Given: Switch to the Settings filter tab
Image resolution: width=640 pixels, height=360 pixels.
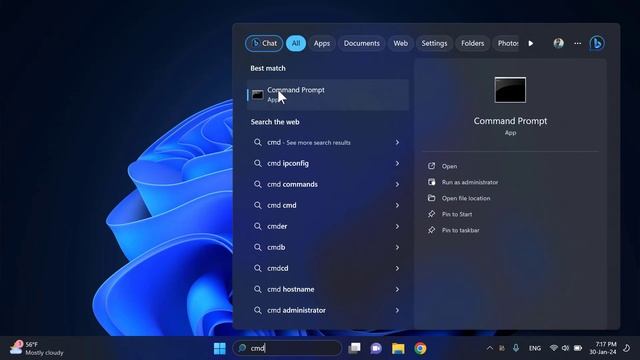Looking at the screenshot, I should (434, 43).
